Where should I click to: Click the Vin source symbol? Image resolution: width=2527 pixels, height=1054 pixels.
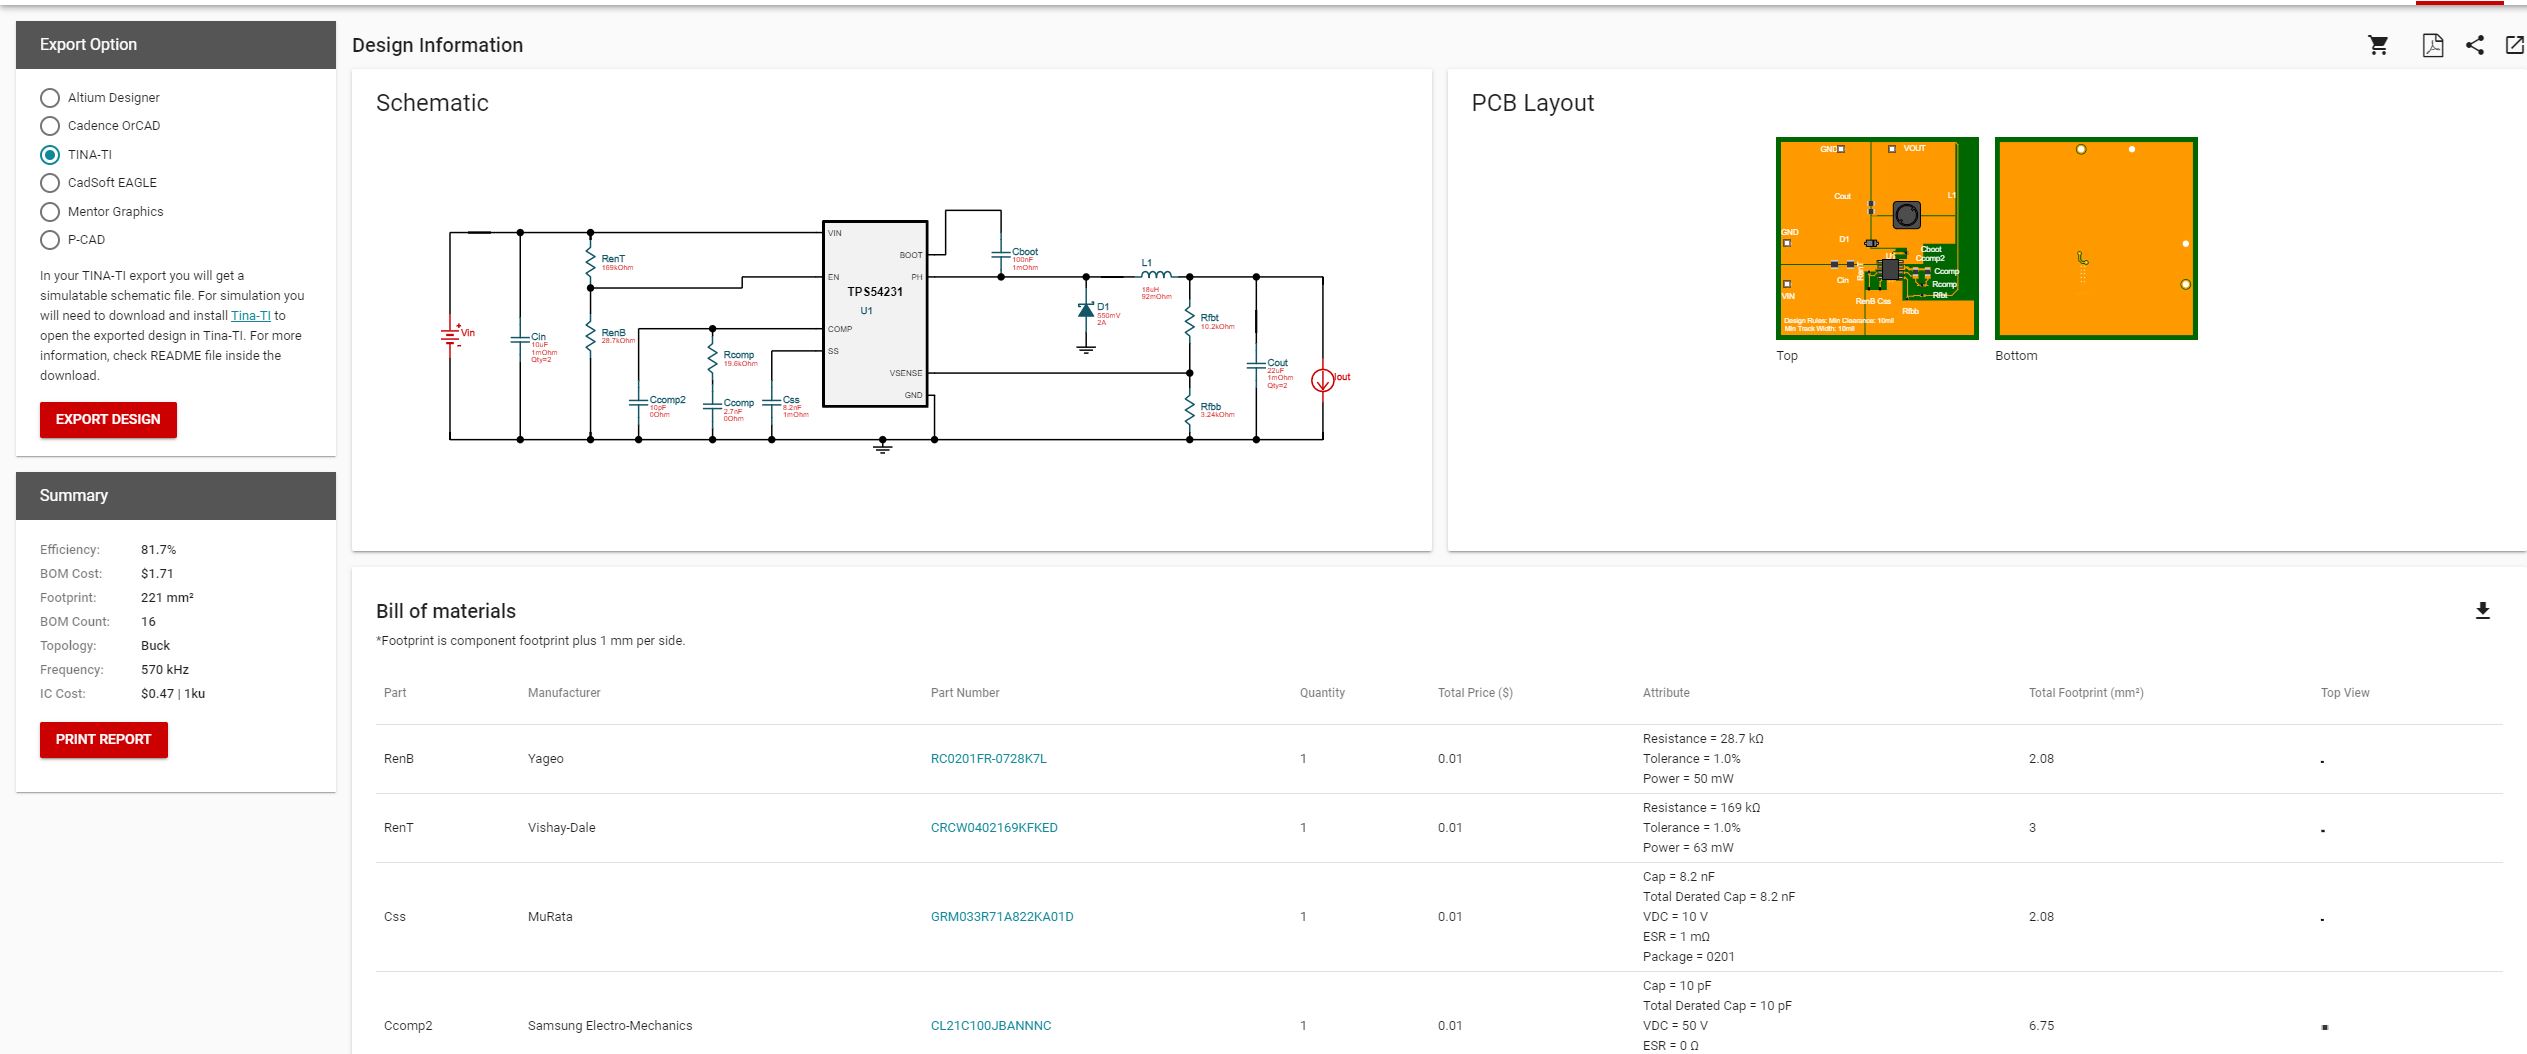(x=451, y=336)
